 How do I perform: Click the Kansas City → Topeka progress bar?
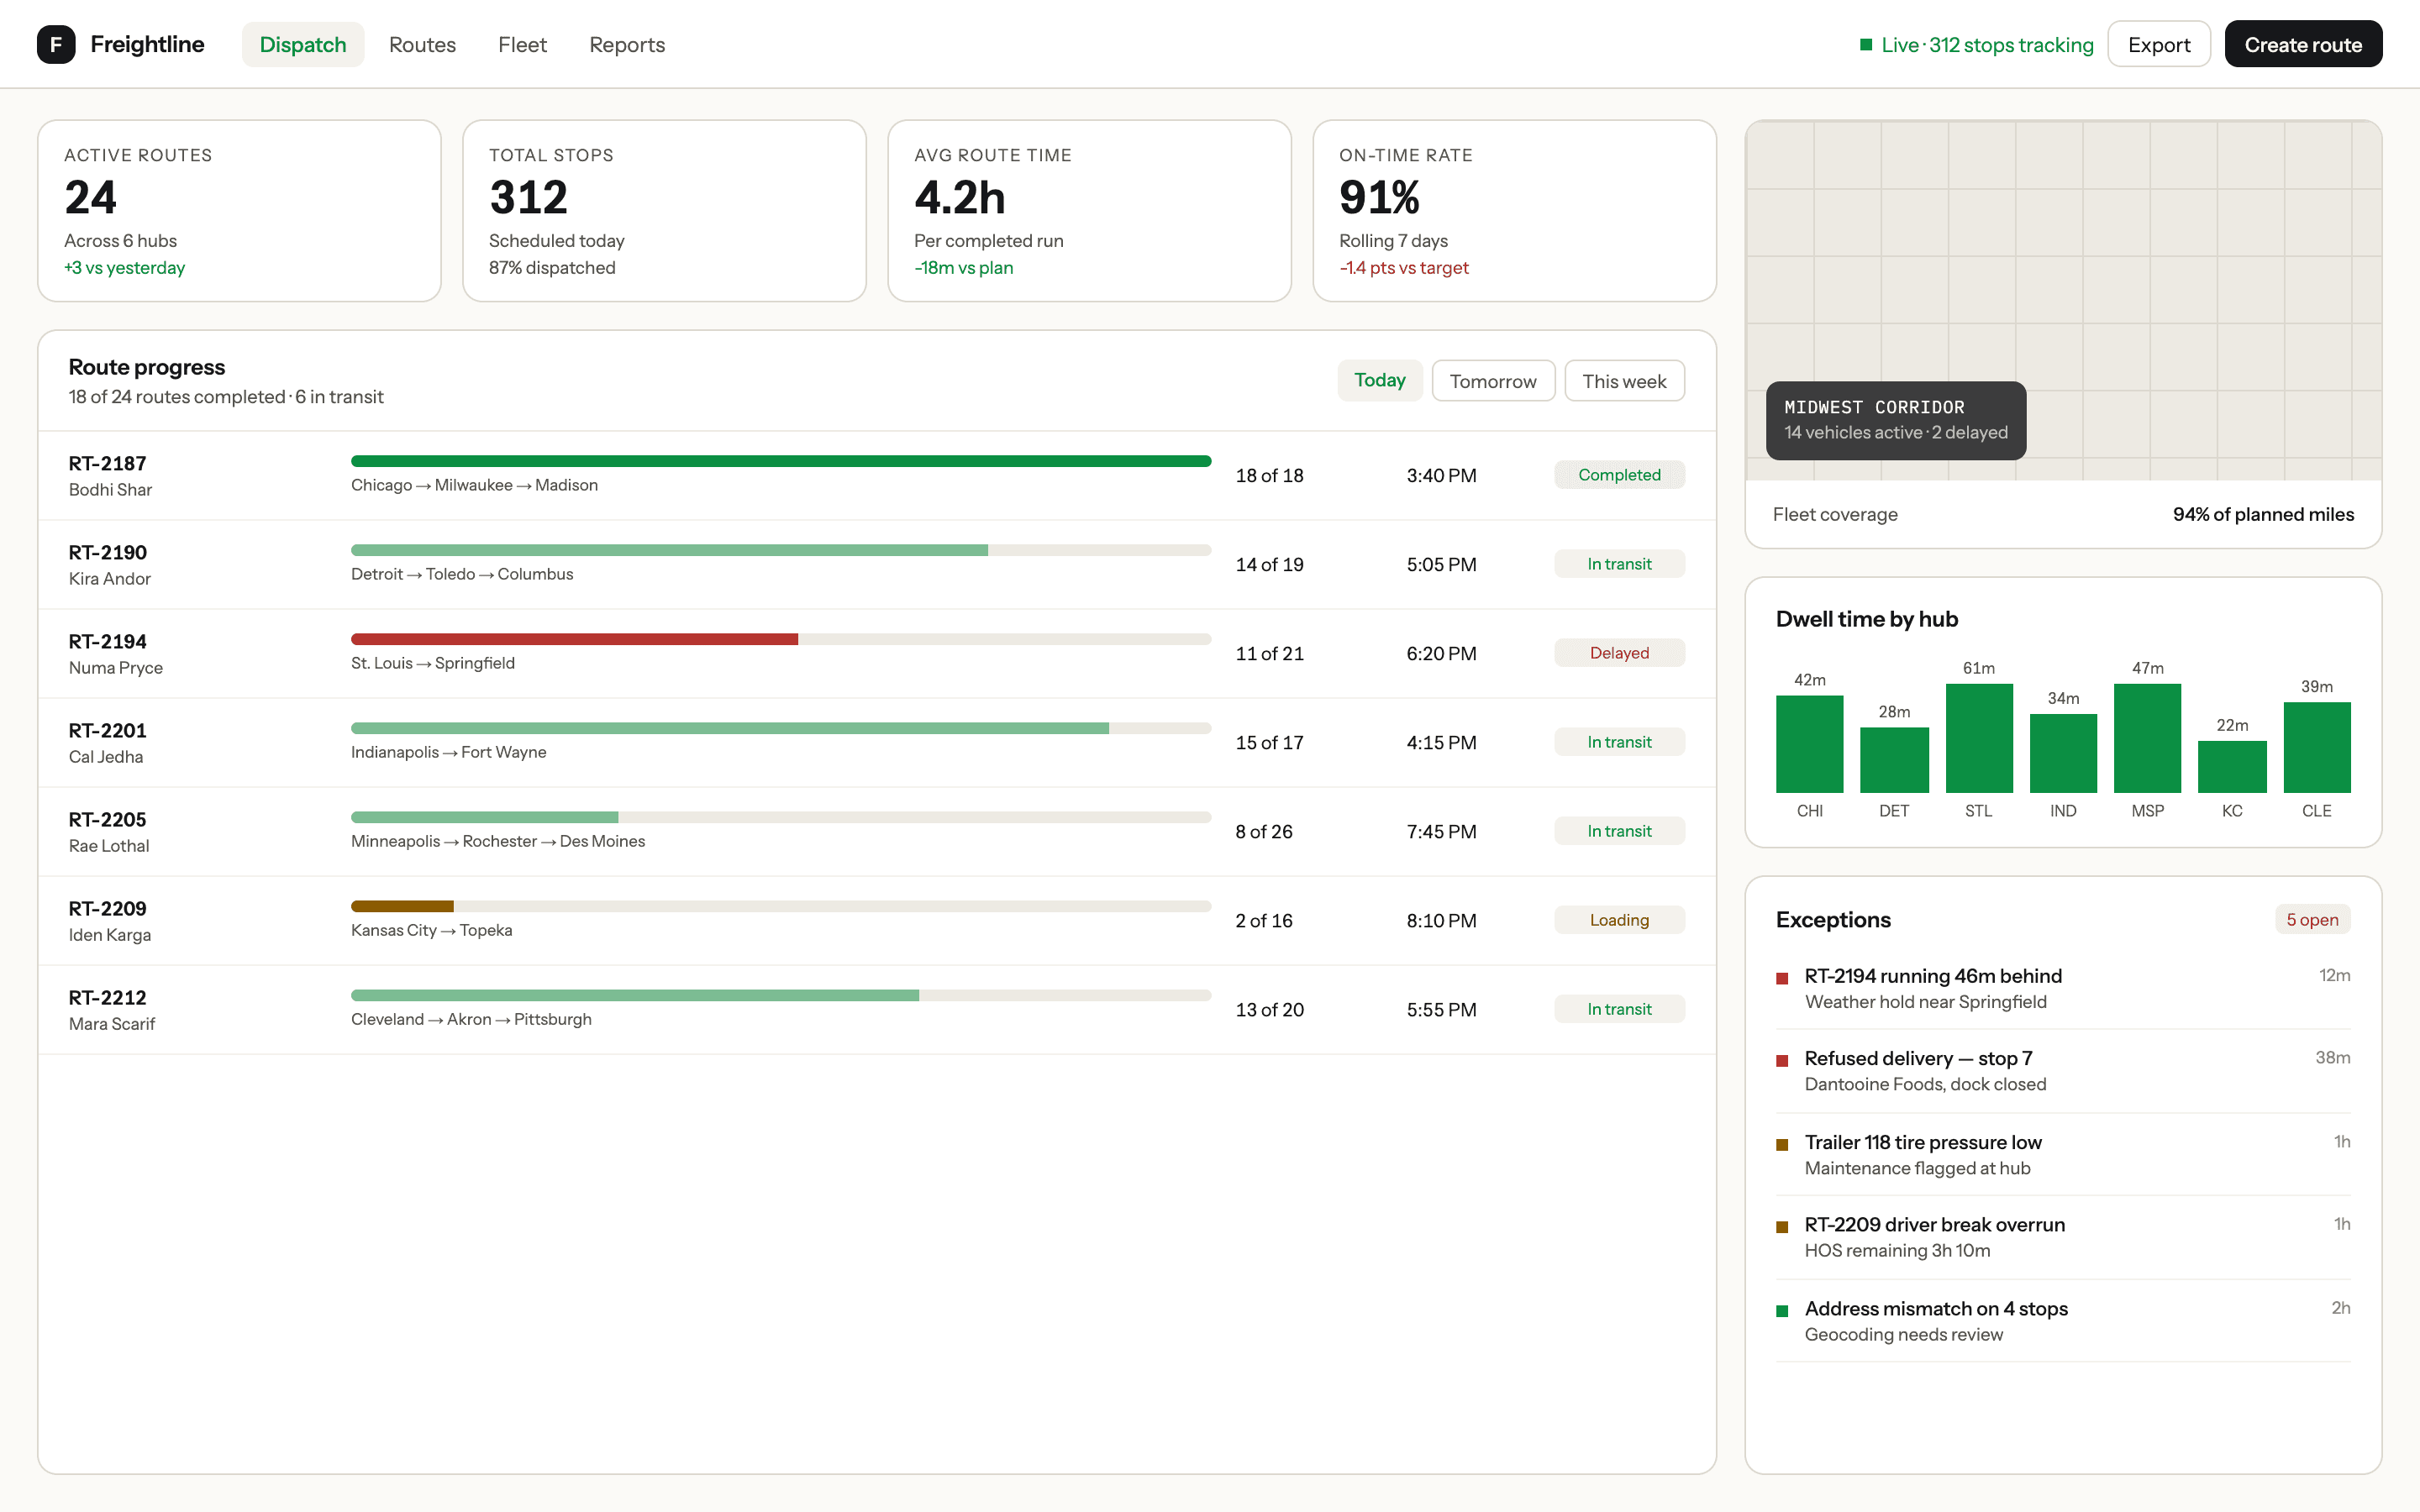(x=781, y=906)
